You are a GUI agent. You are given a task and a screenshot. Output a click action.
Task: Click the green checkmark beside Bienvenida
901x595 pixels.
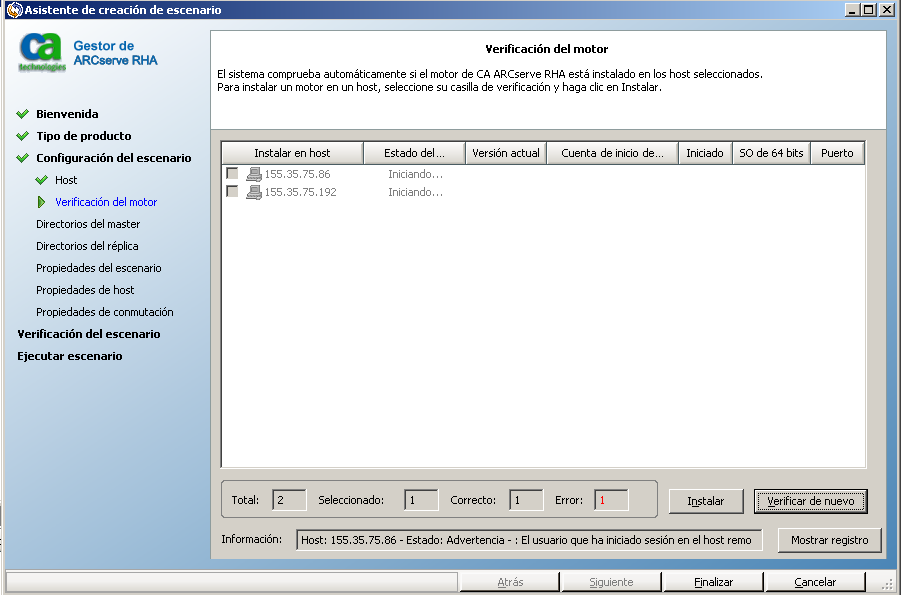coord(22,114)
